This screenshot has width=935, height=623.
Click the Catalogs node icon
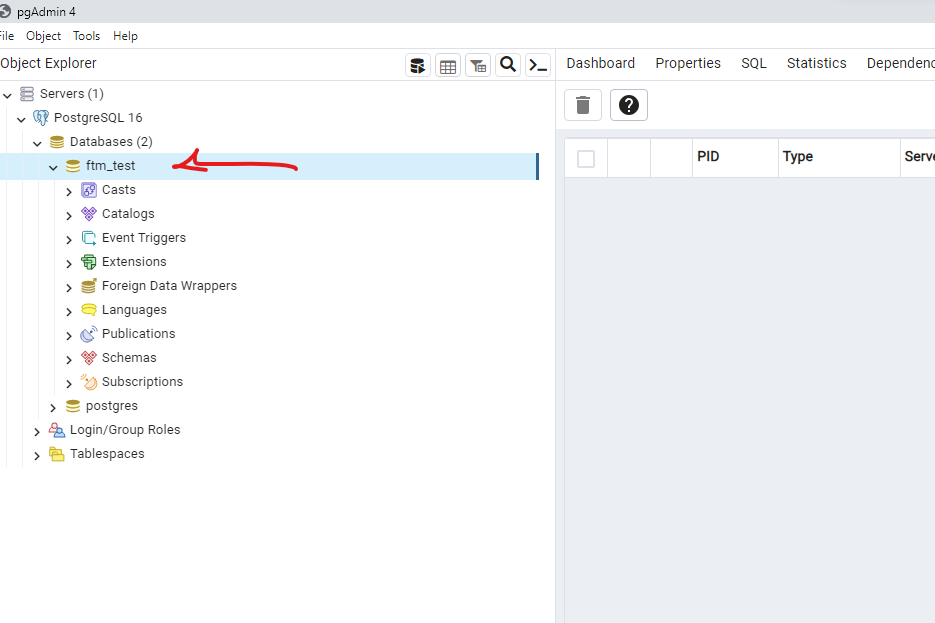[x=89, y=214]
